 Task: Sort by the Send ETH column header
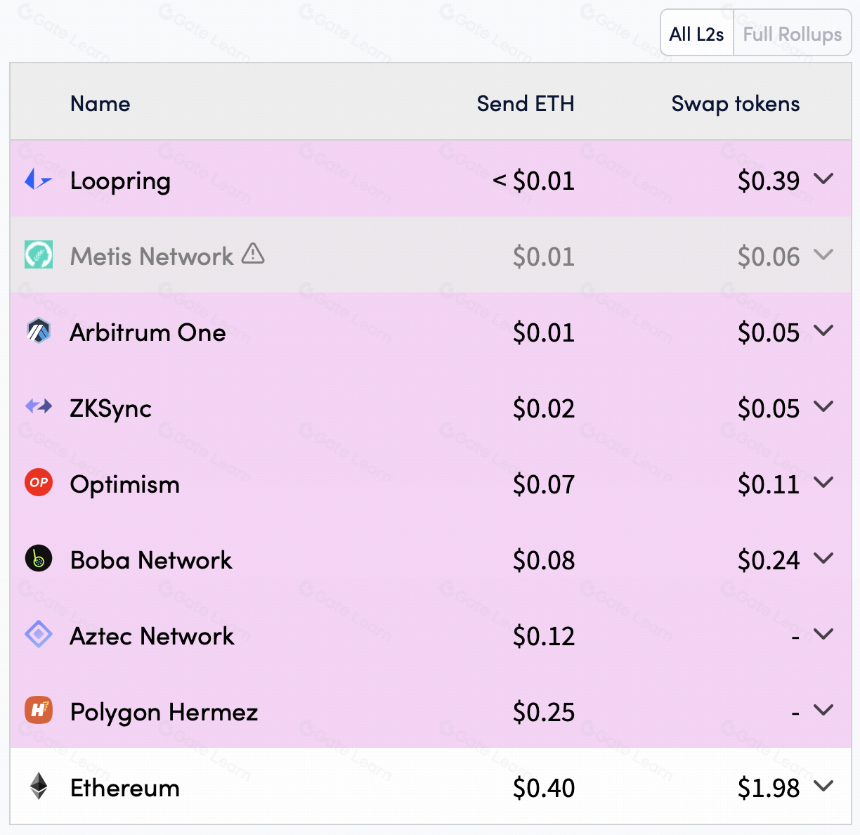pyautogui.click(x=525, y=103)
